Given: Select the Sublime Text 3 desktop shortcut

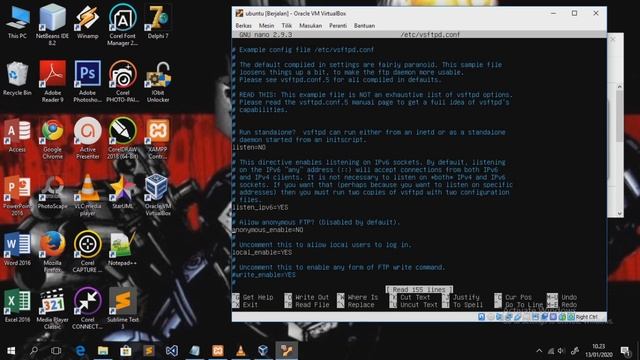Looking at the screenshot, I should click(122, 309).
